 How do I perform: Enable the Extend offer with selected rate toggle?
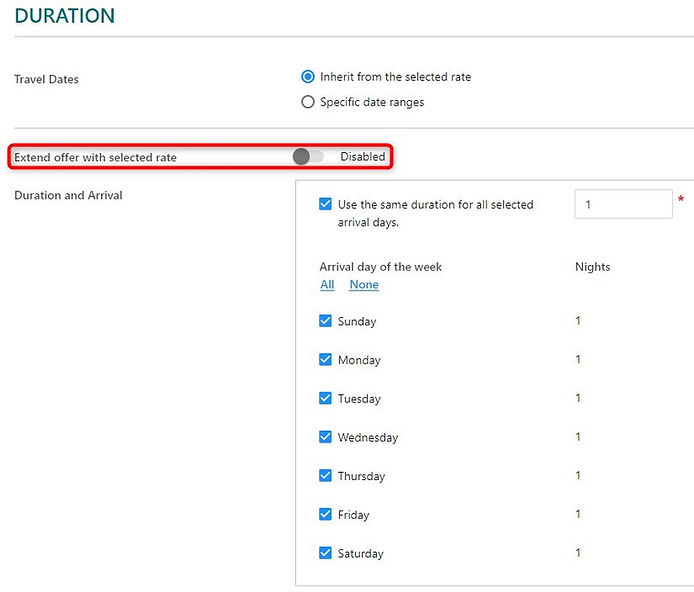(308, 157)
